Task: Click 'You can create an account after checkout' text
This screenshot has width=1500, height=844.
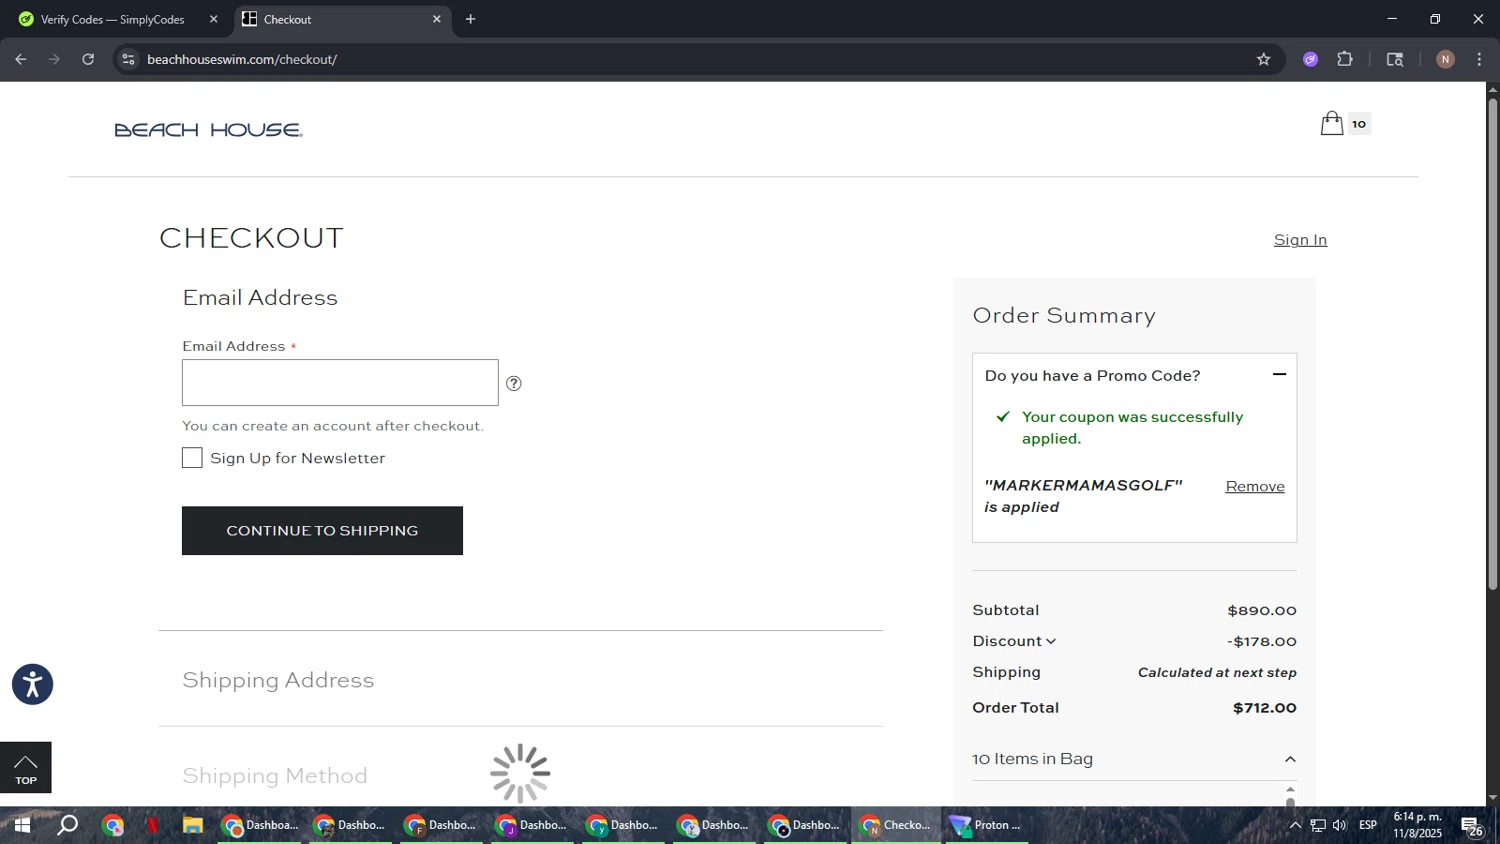Action: (x=333, y=426)
